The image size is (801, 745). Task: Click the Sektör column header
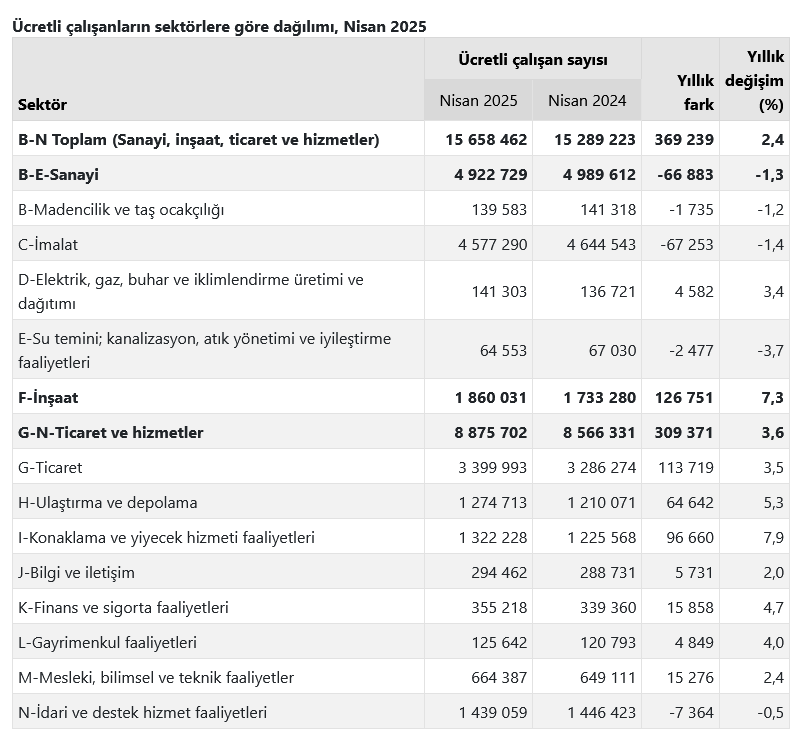[x=42, y=104]
